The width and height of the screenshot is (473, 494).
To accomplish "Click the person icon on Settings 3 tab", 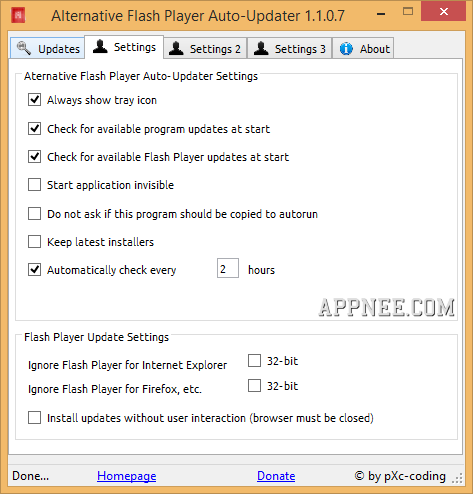I will (x=261, y=48).
